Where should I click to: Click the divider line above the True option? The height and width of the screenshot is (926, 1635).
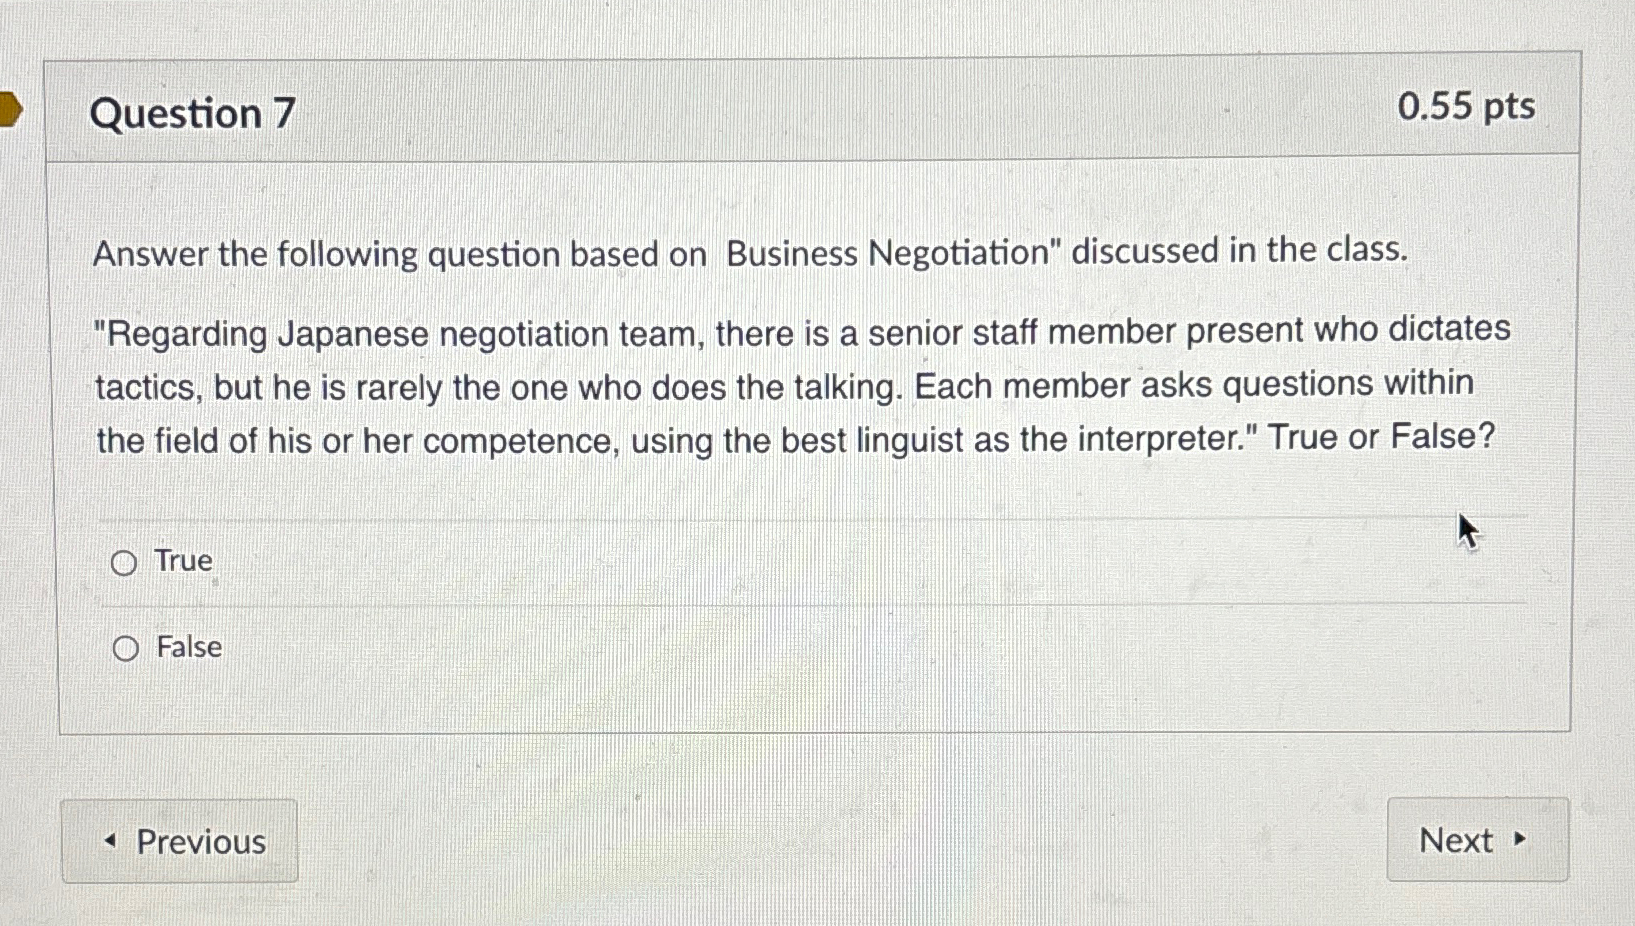point(800,519)
